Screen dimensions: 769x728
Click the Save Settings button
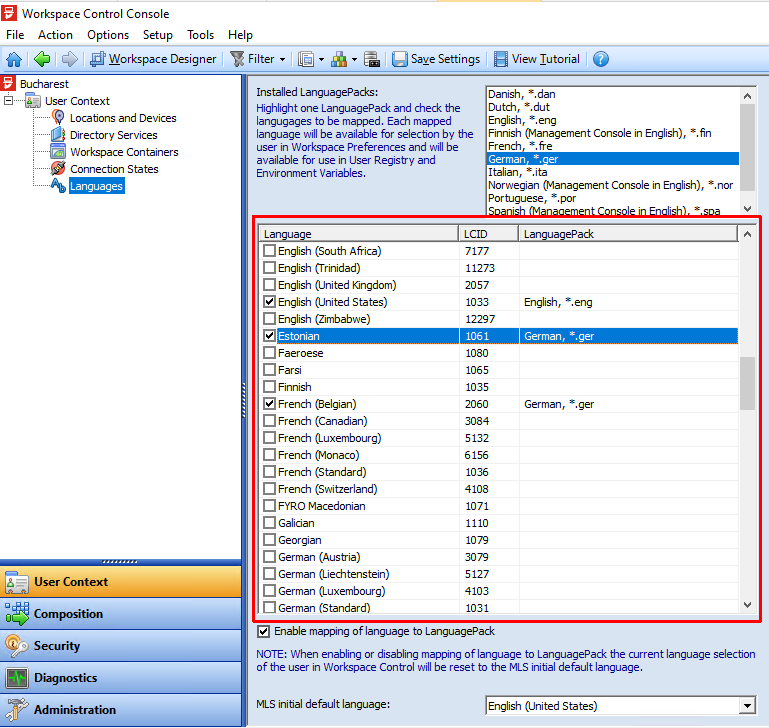[x=436, y=59]
